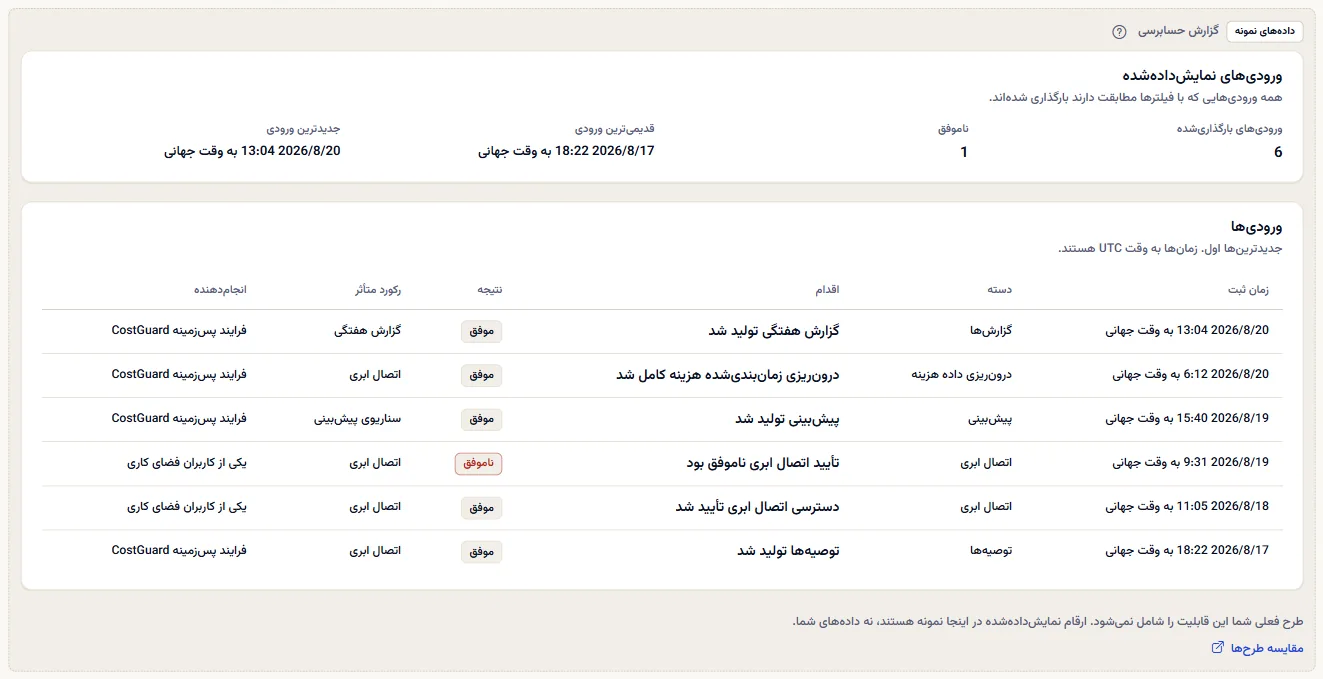Click the انجام‌دهنده column header

[x=220, y=290]
